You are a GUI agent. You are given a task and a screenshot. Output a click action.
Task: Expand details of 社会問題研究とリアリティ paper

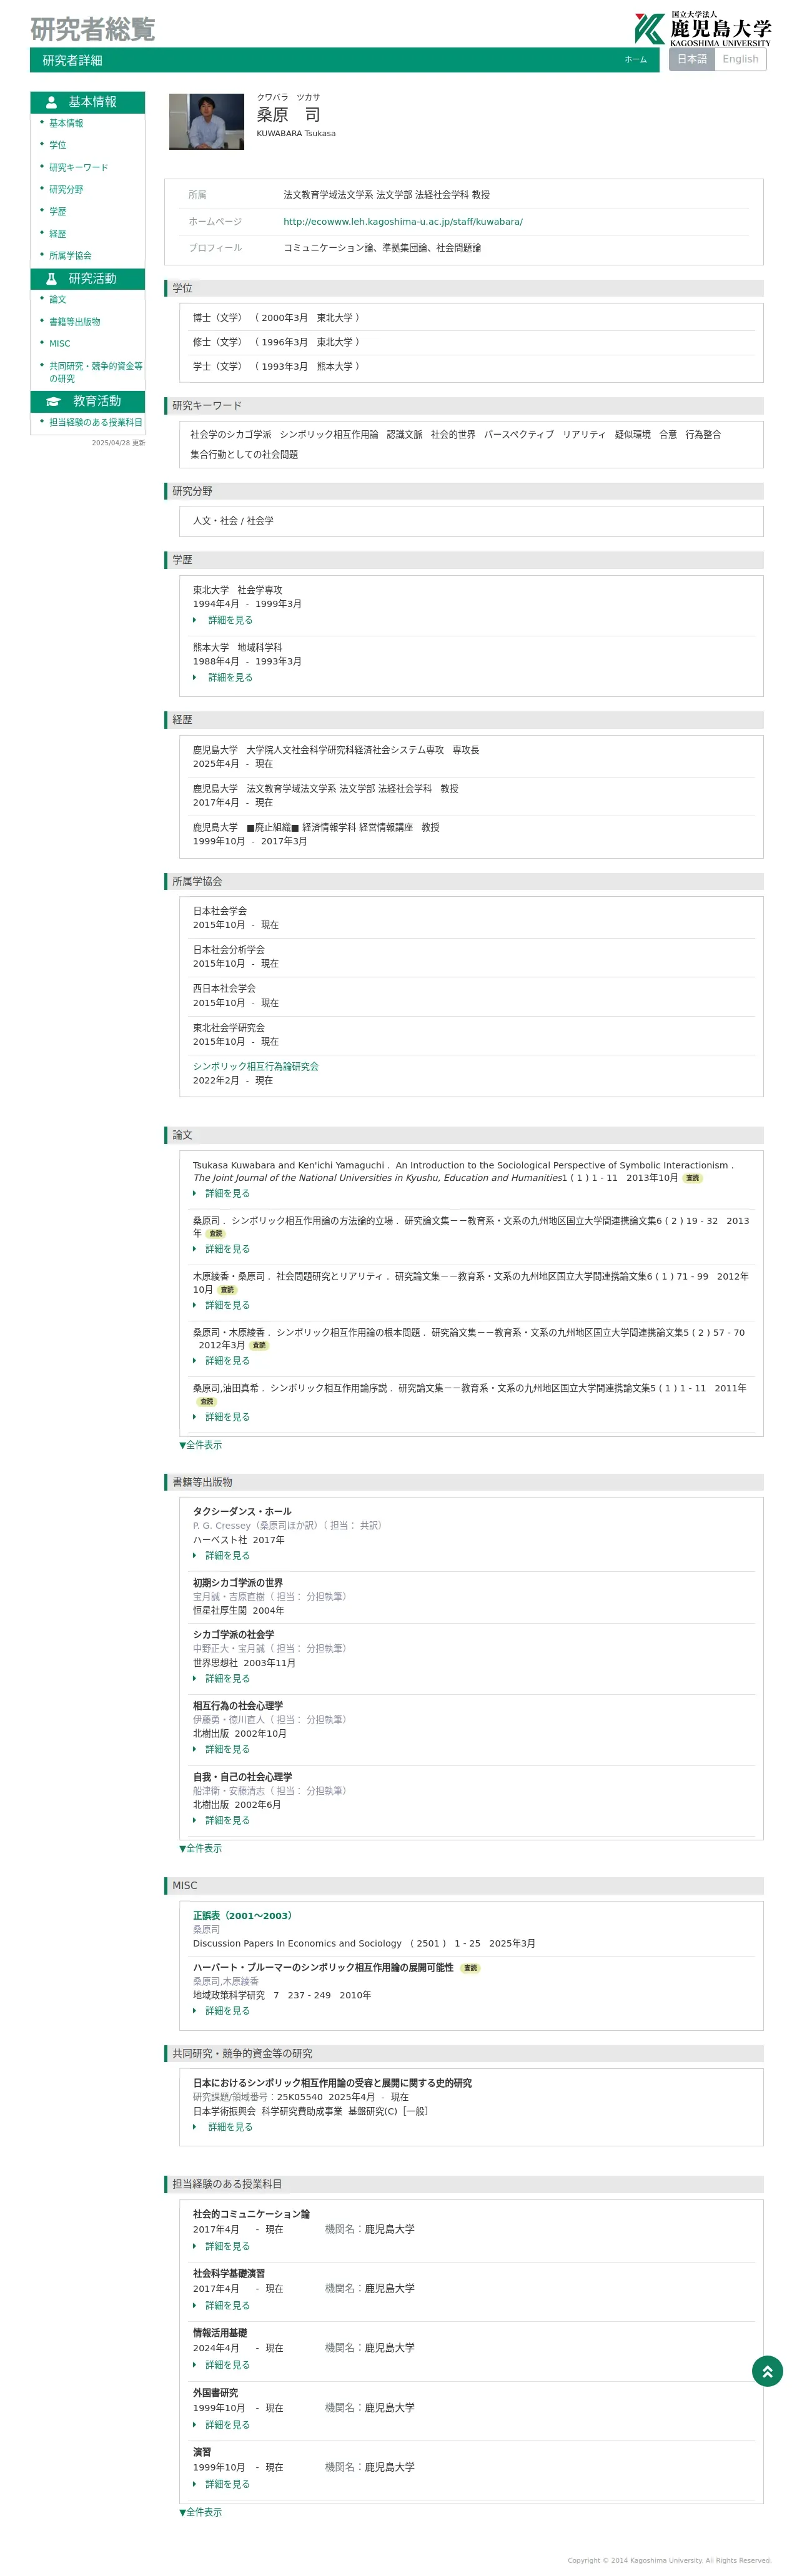click(228, 1305)
